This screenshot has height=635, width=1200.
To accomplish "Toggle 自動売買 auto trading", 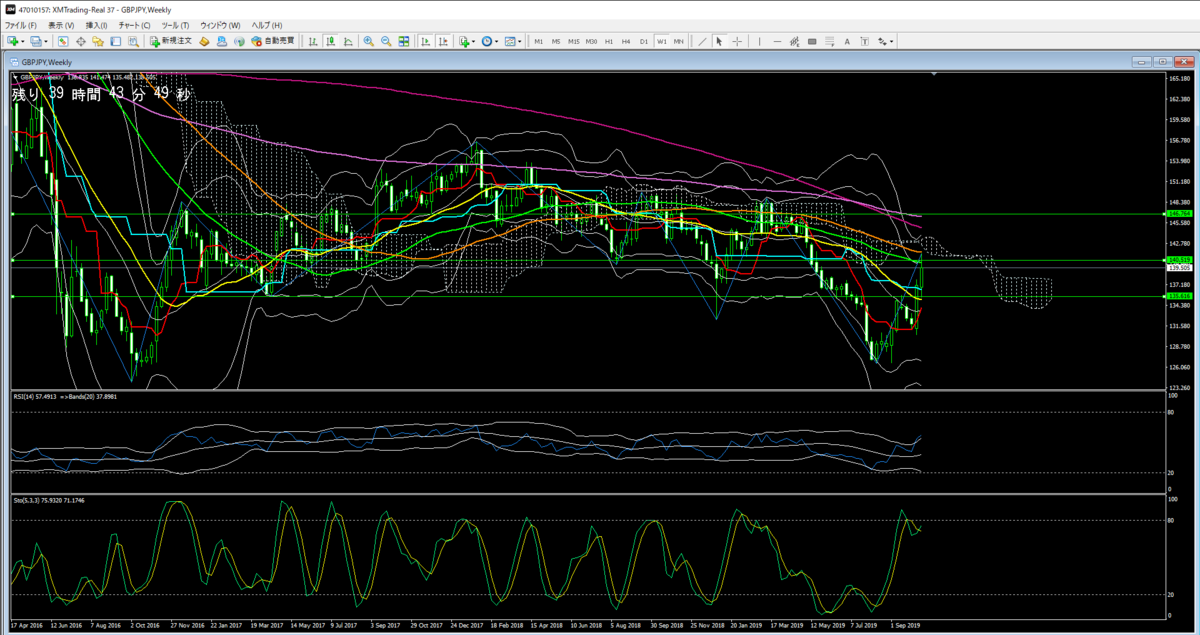I will pos(273,41).
